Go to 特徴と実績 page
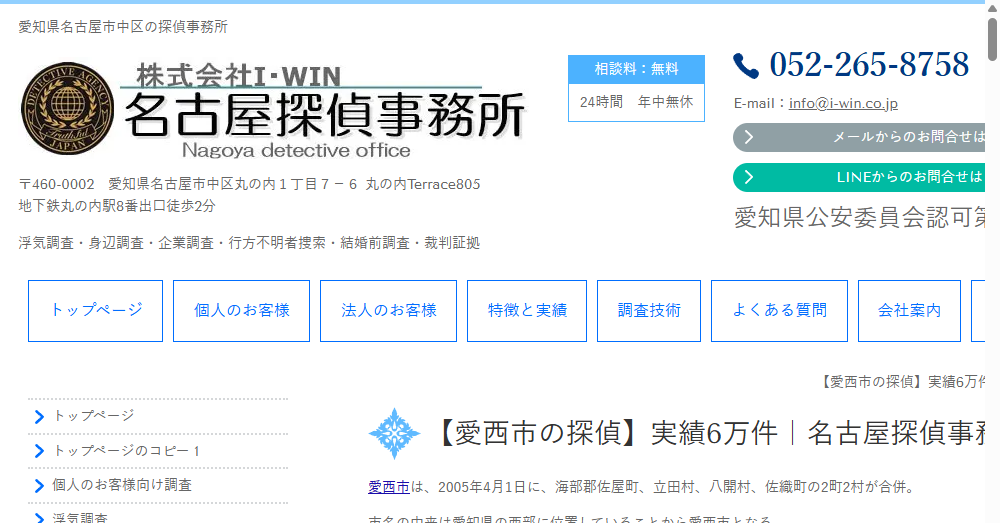The height and width of the screenshot is (523, 1000). pyautogui.click(x=527, y=311)
